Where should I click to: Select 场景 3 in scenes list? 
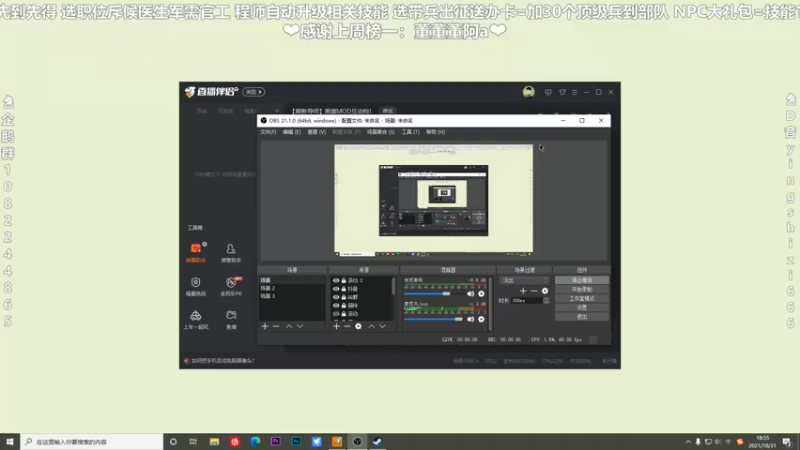pyautogui.click(x=268, y=296)
